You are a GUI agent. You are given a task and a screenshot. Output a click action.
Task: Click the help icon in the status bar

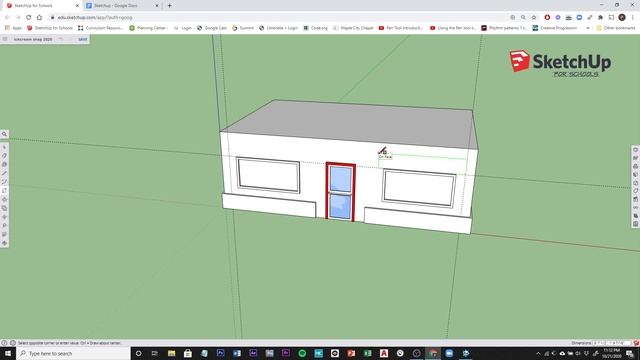(x=4, y=343)
